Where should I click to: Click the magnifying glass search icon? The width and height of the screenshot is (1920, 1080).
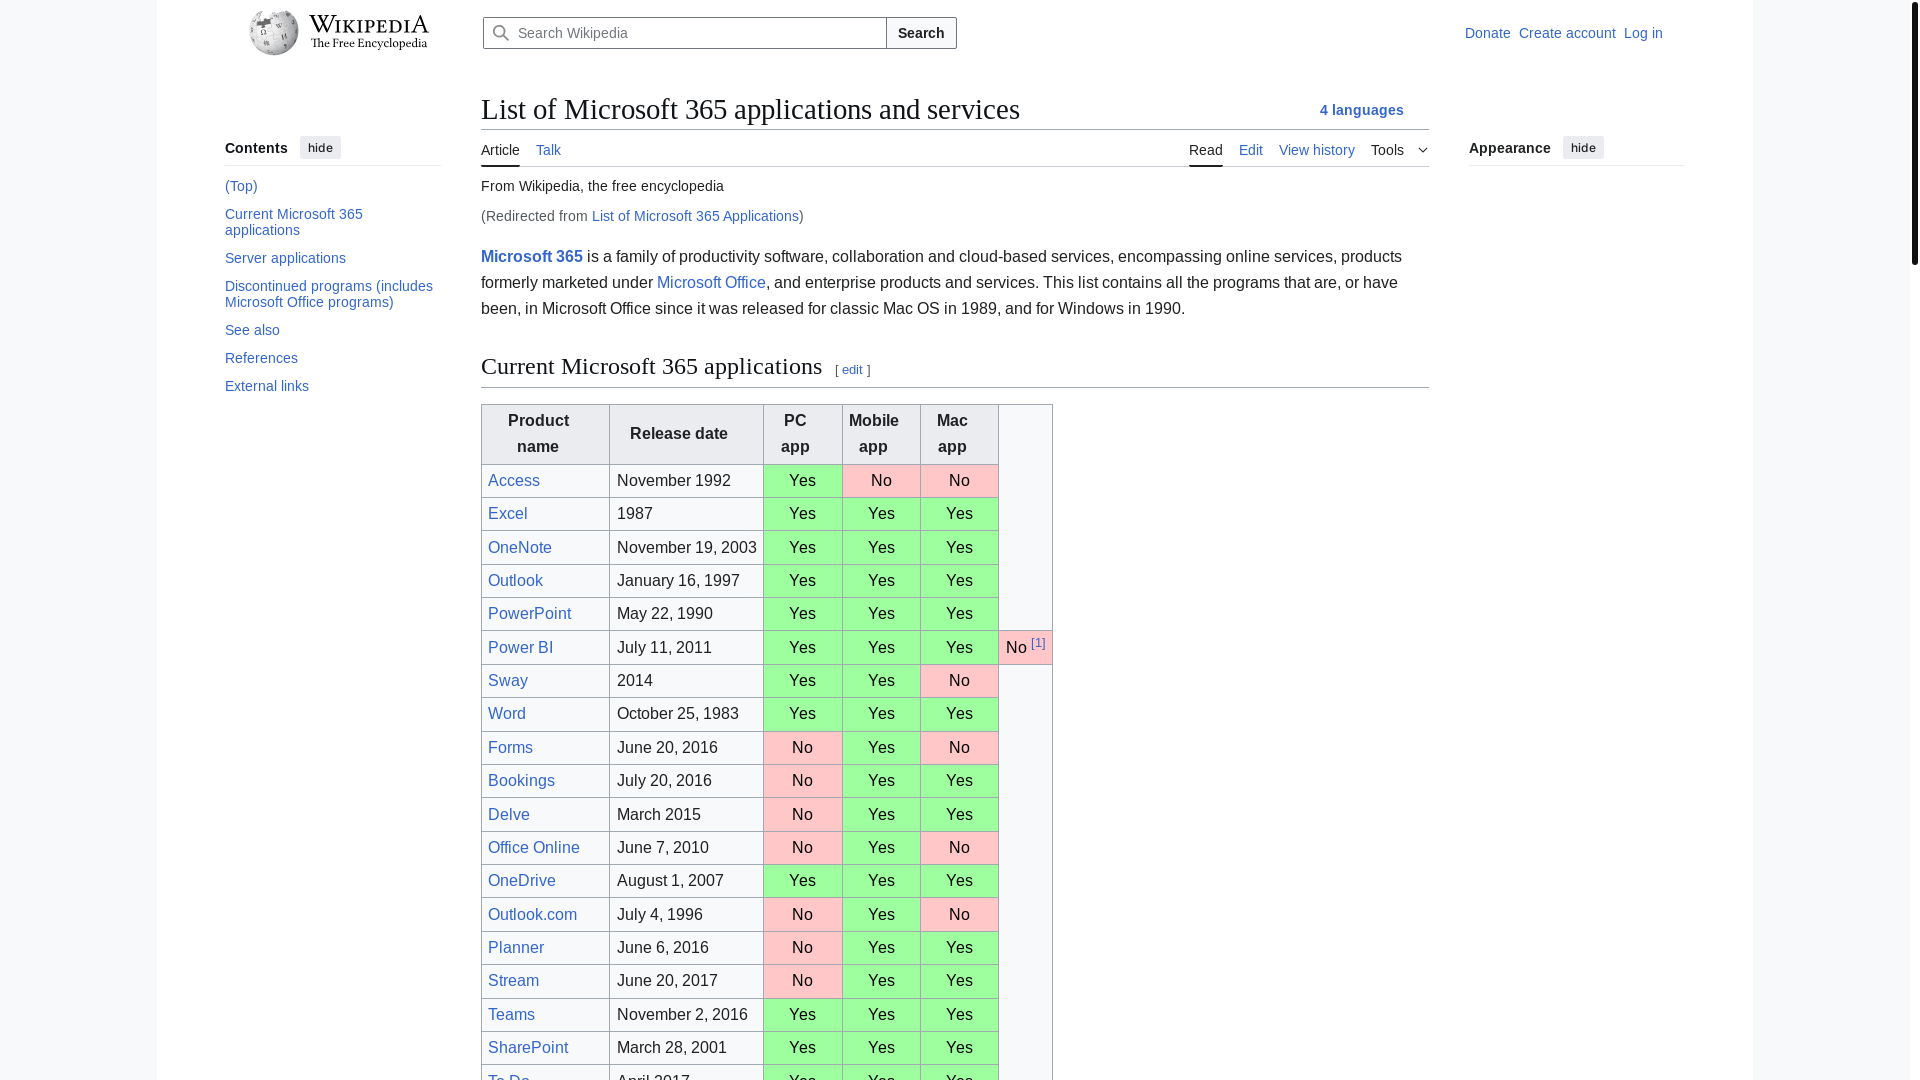501,33
